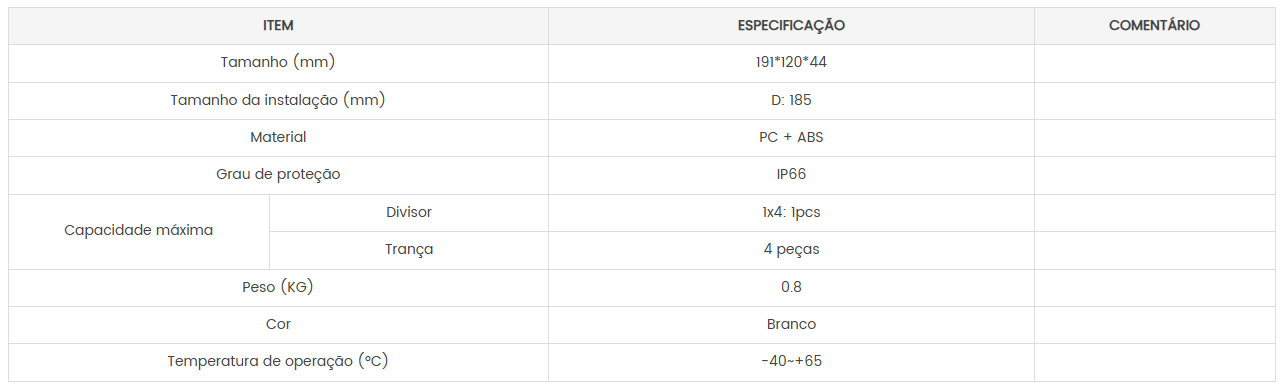
Task: Click the ITEM column header
Action: coord(278,26)
